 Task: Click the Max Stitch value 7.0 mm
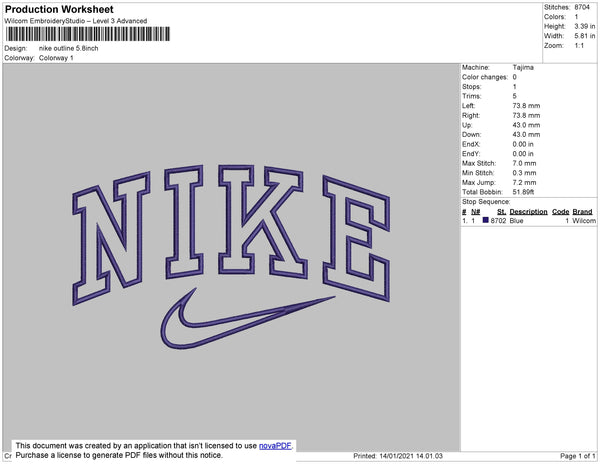[525, 163]
